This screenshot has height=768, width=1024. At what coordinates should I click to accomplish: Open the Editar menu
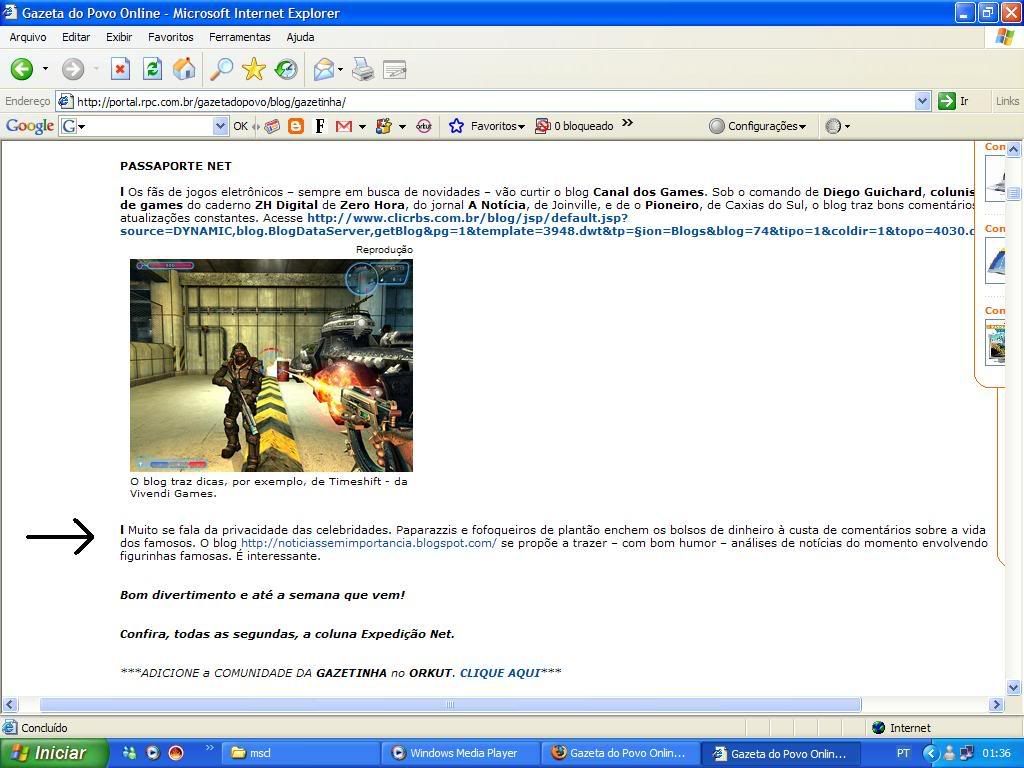[76, 37]
